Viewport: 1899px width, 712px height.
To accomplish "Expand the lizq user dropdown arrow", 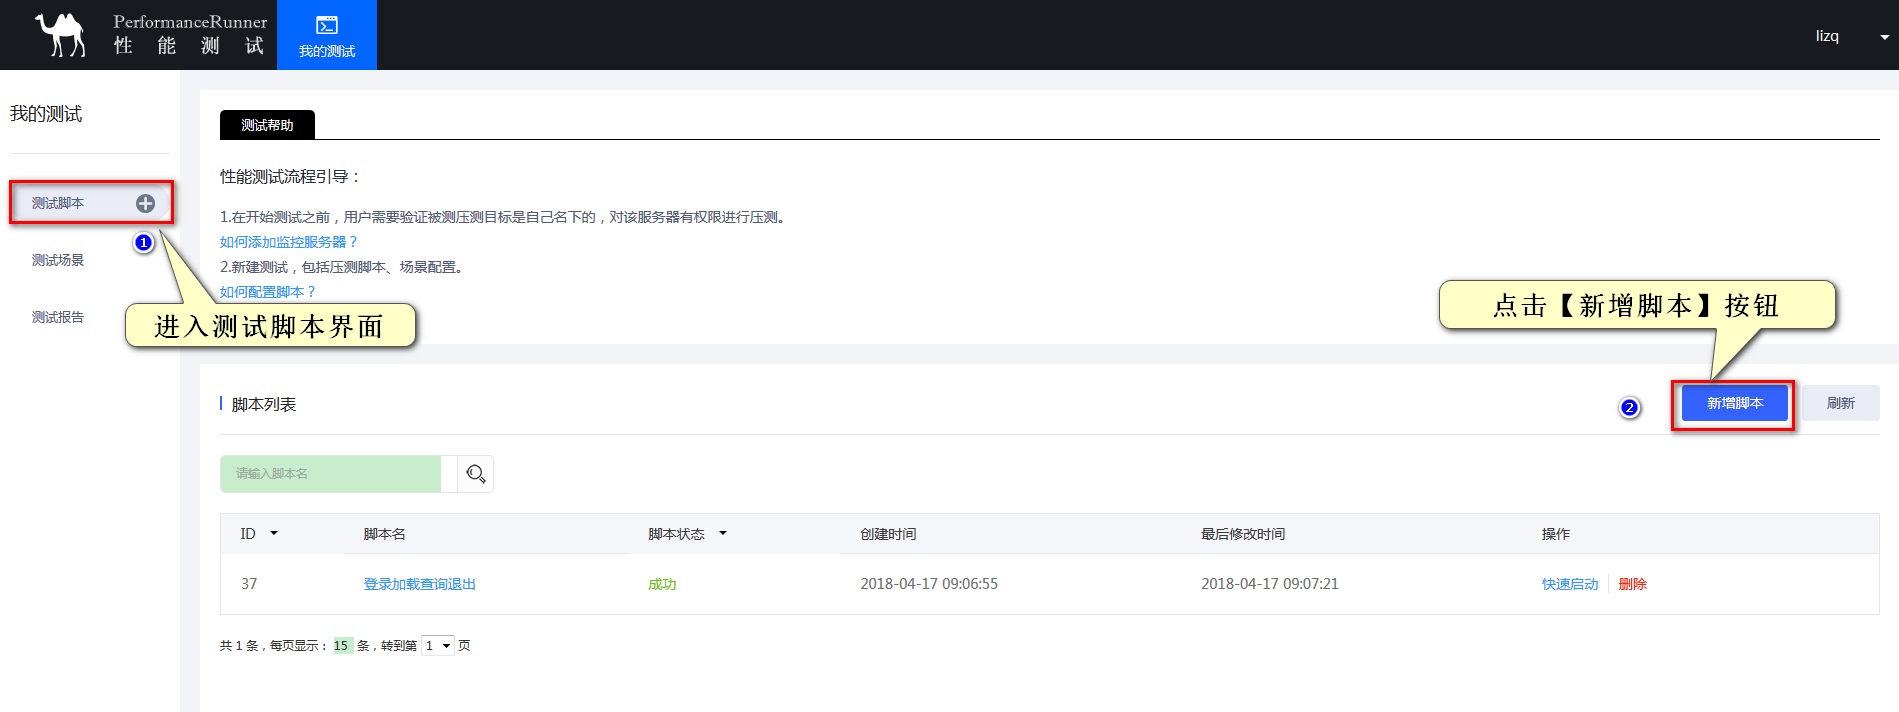I will pos(1884,37).
